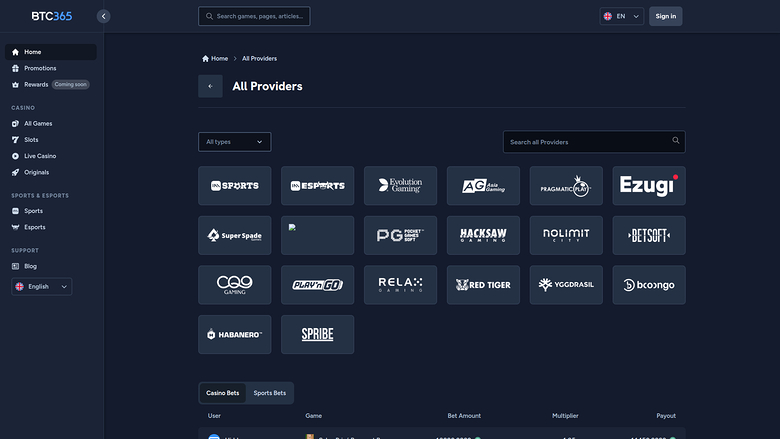Expand the All types filter dropdown
The image size is (780, 439).
(234, 142)
